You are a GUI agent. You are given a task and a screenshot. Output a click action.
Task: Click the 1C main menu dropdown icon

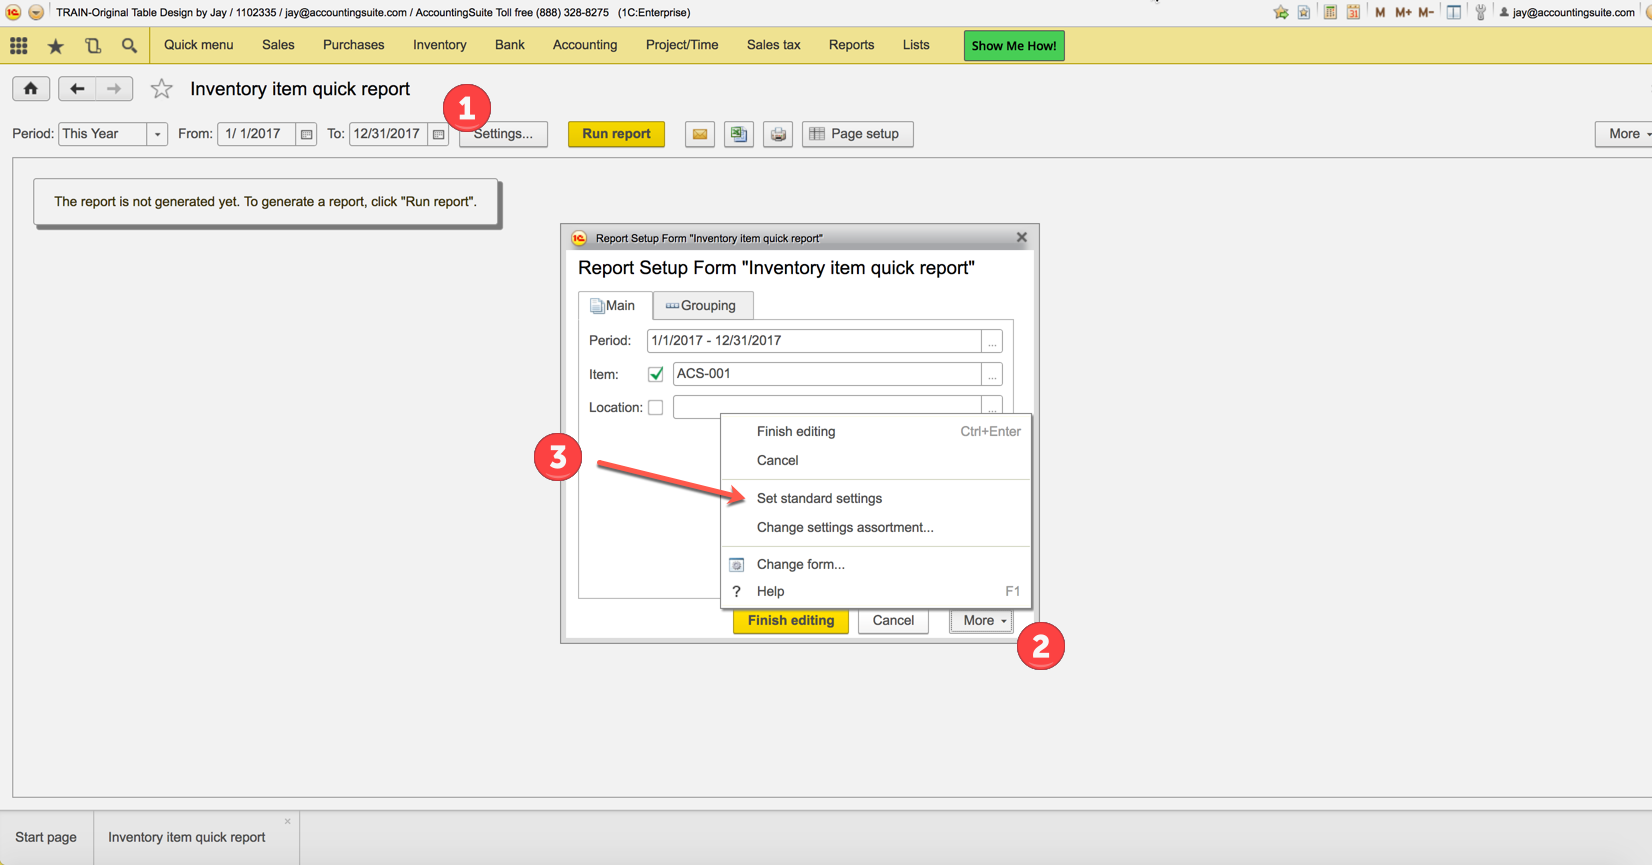tap(36, 12)
